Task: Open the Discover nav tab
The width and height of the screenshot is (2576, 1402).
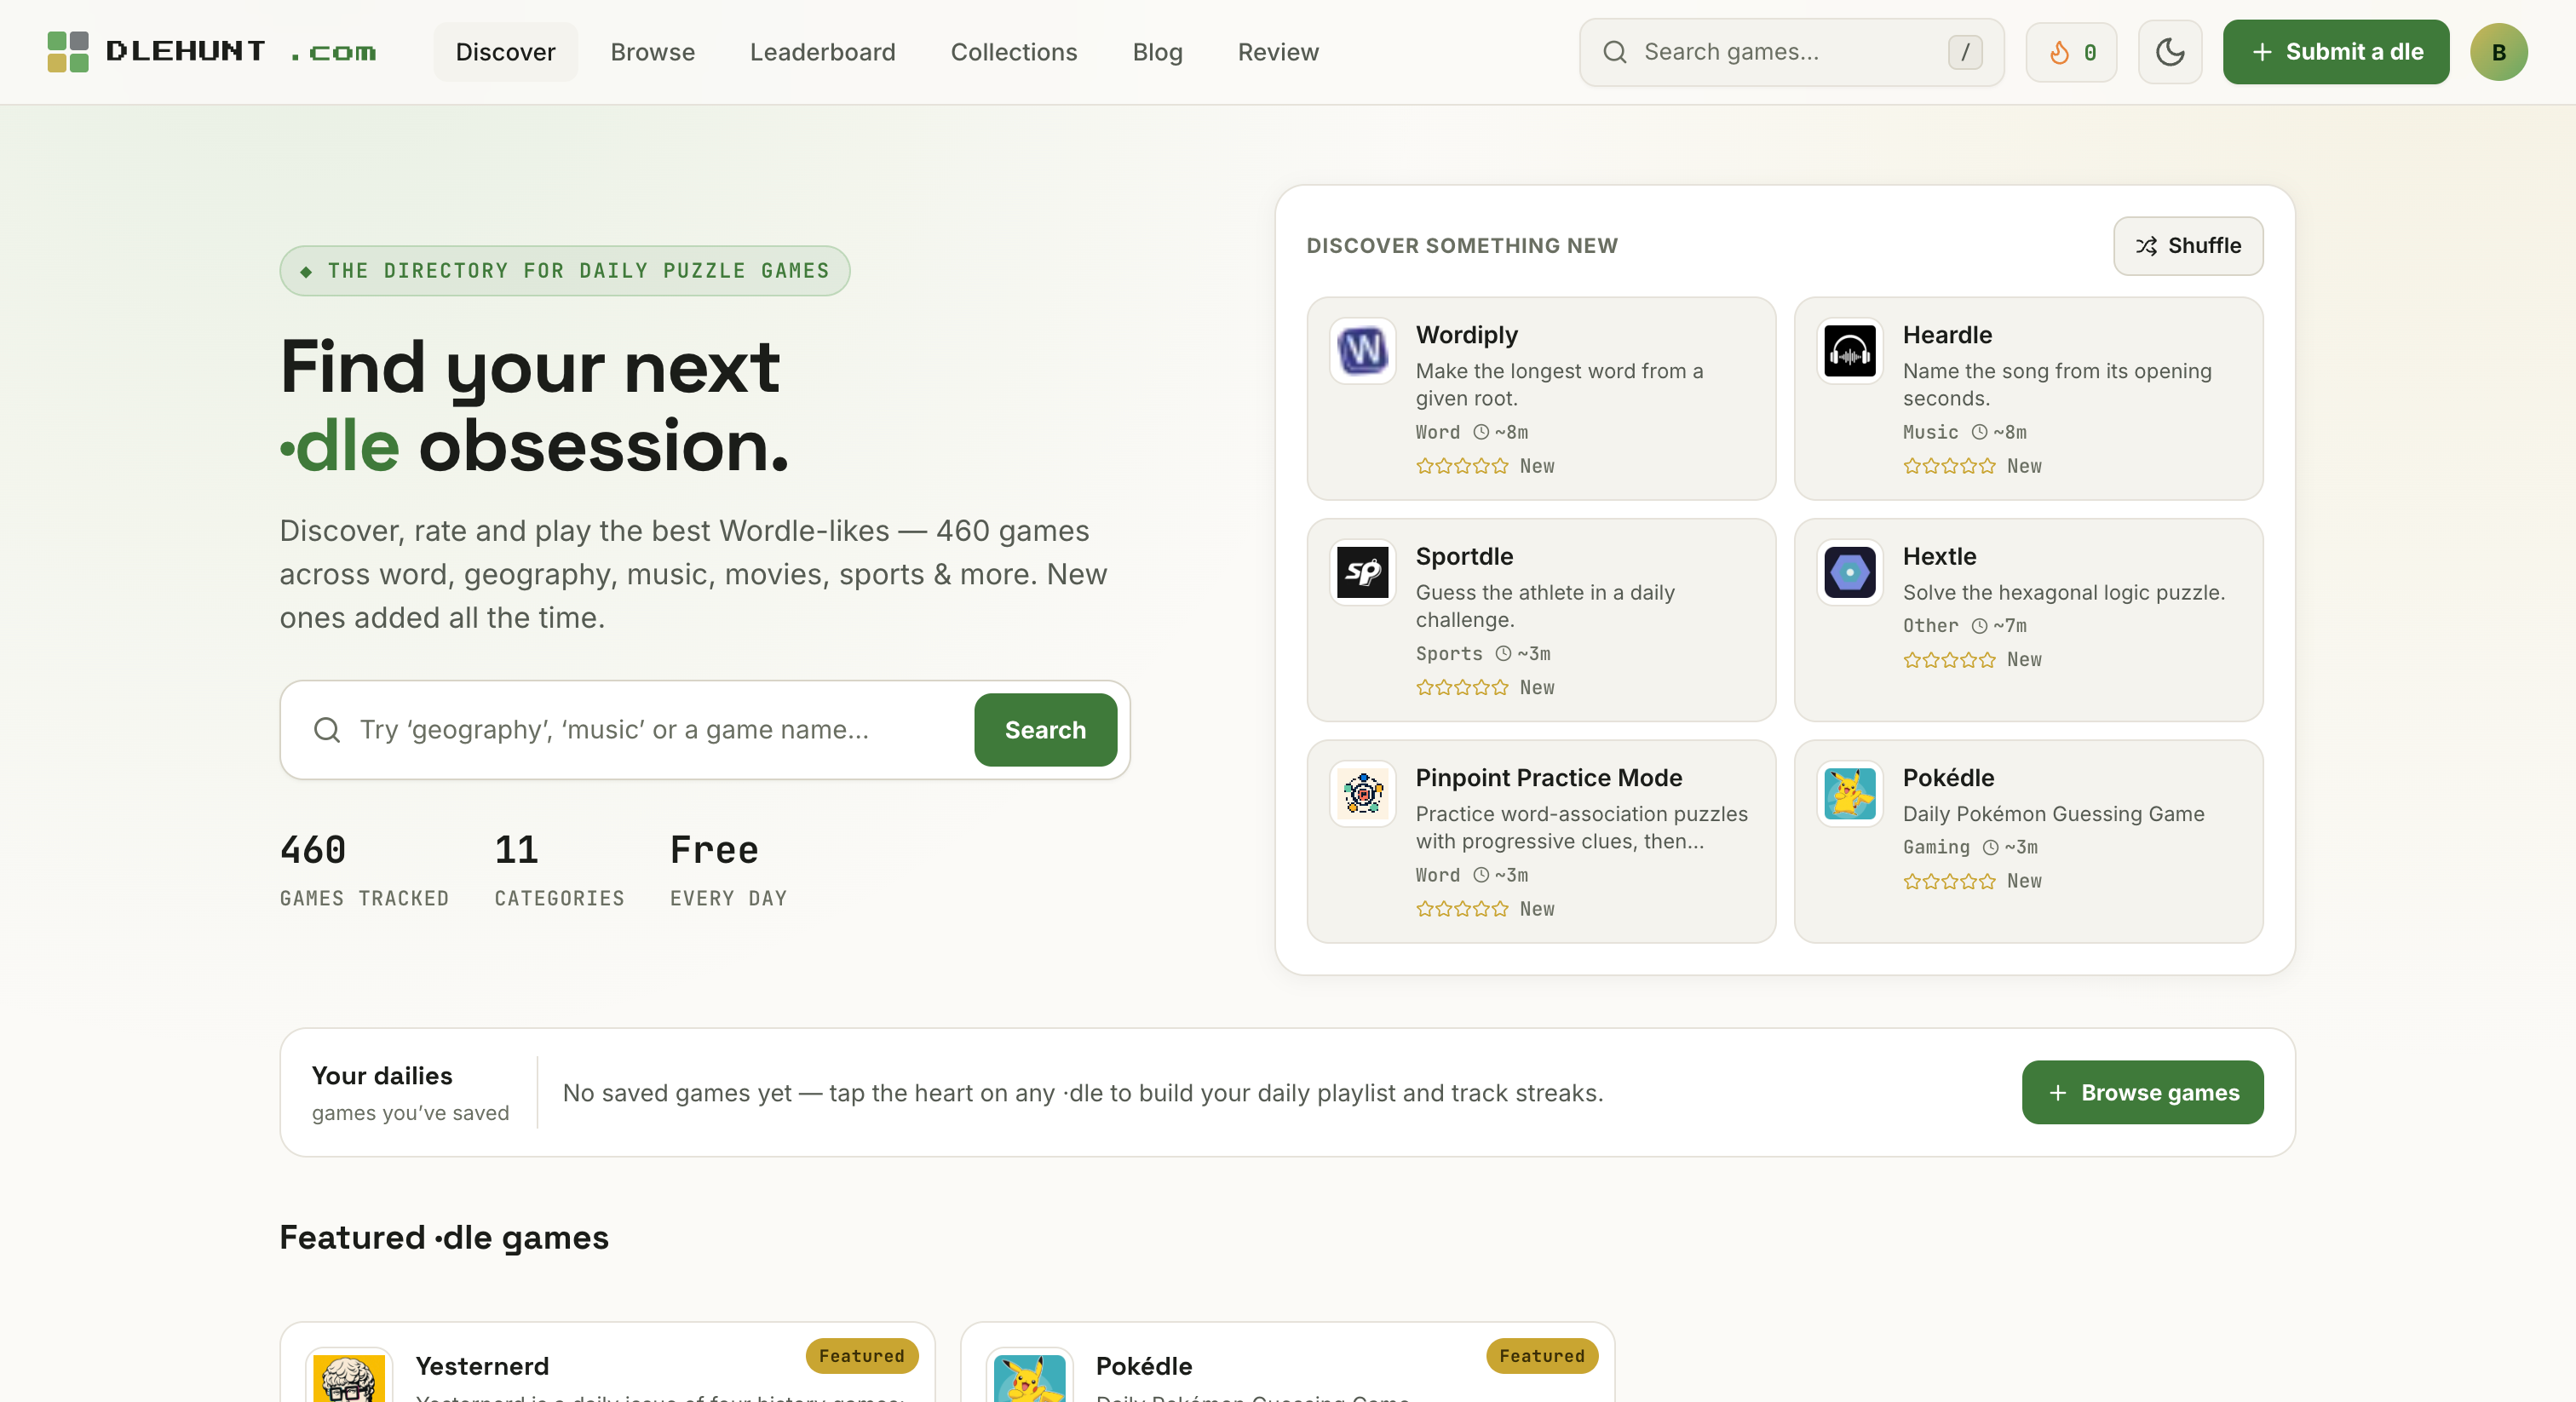Action: tap(505, 52)
